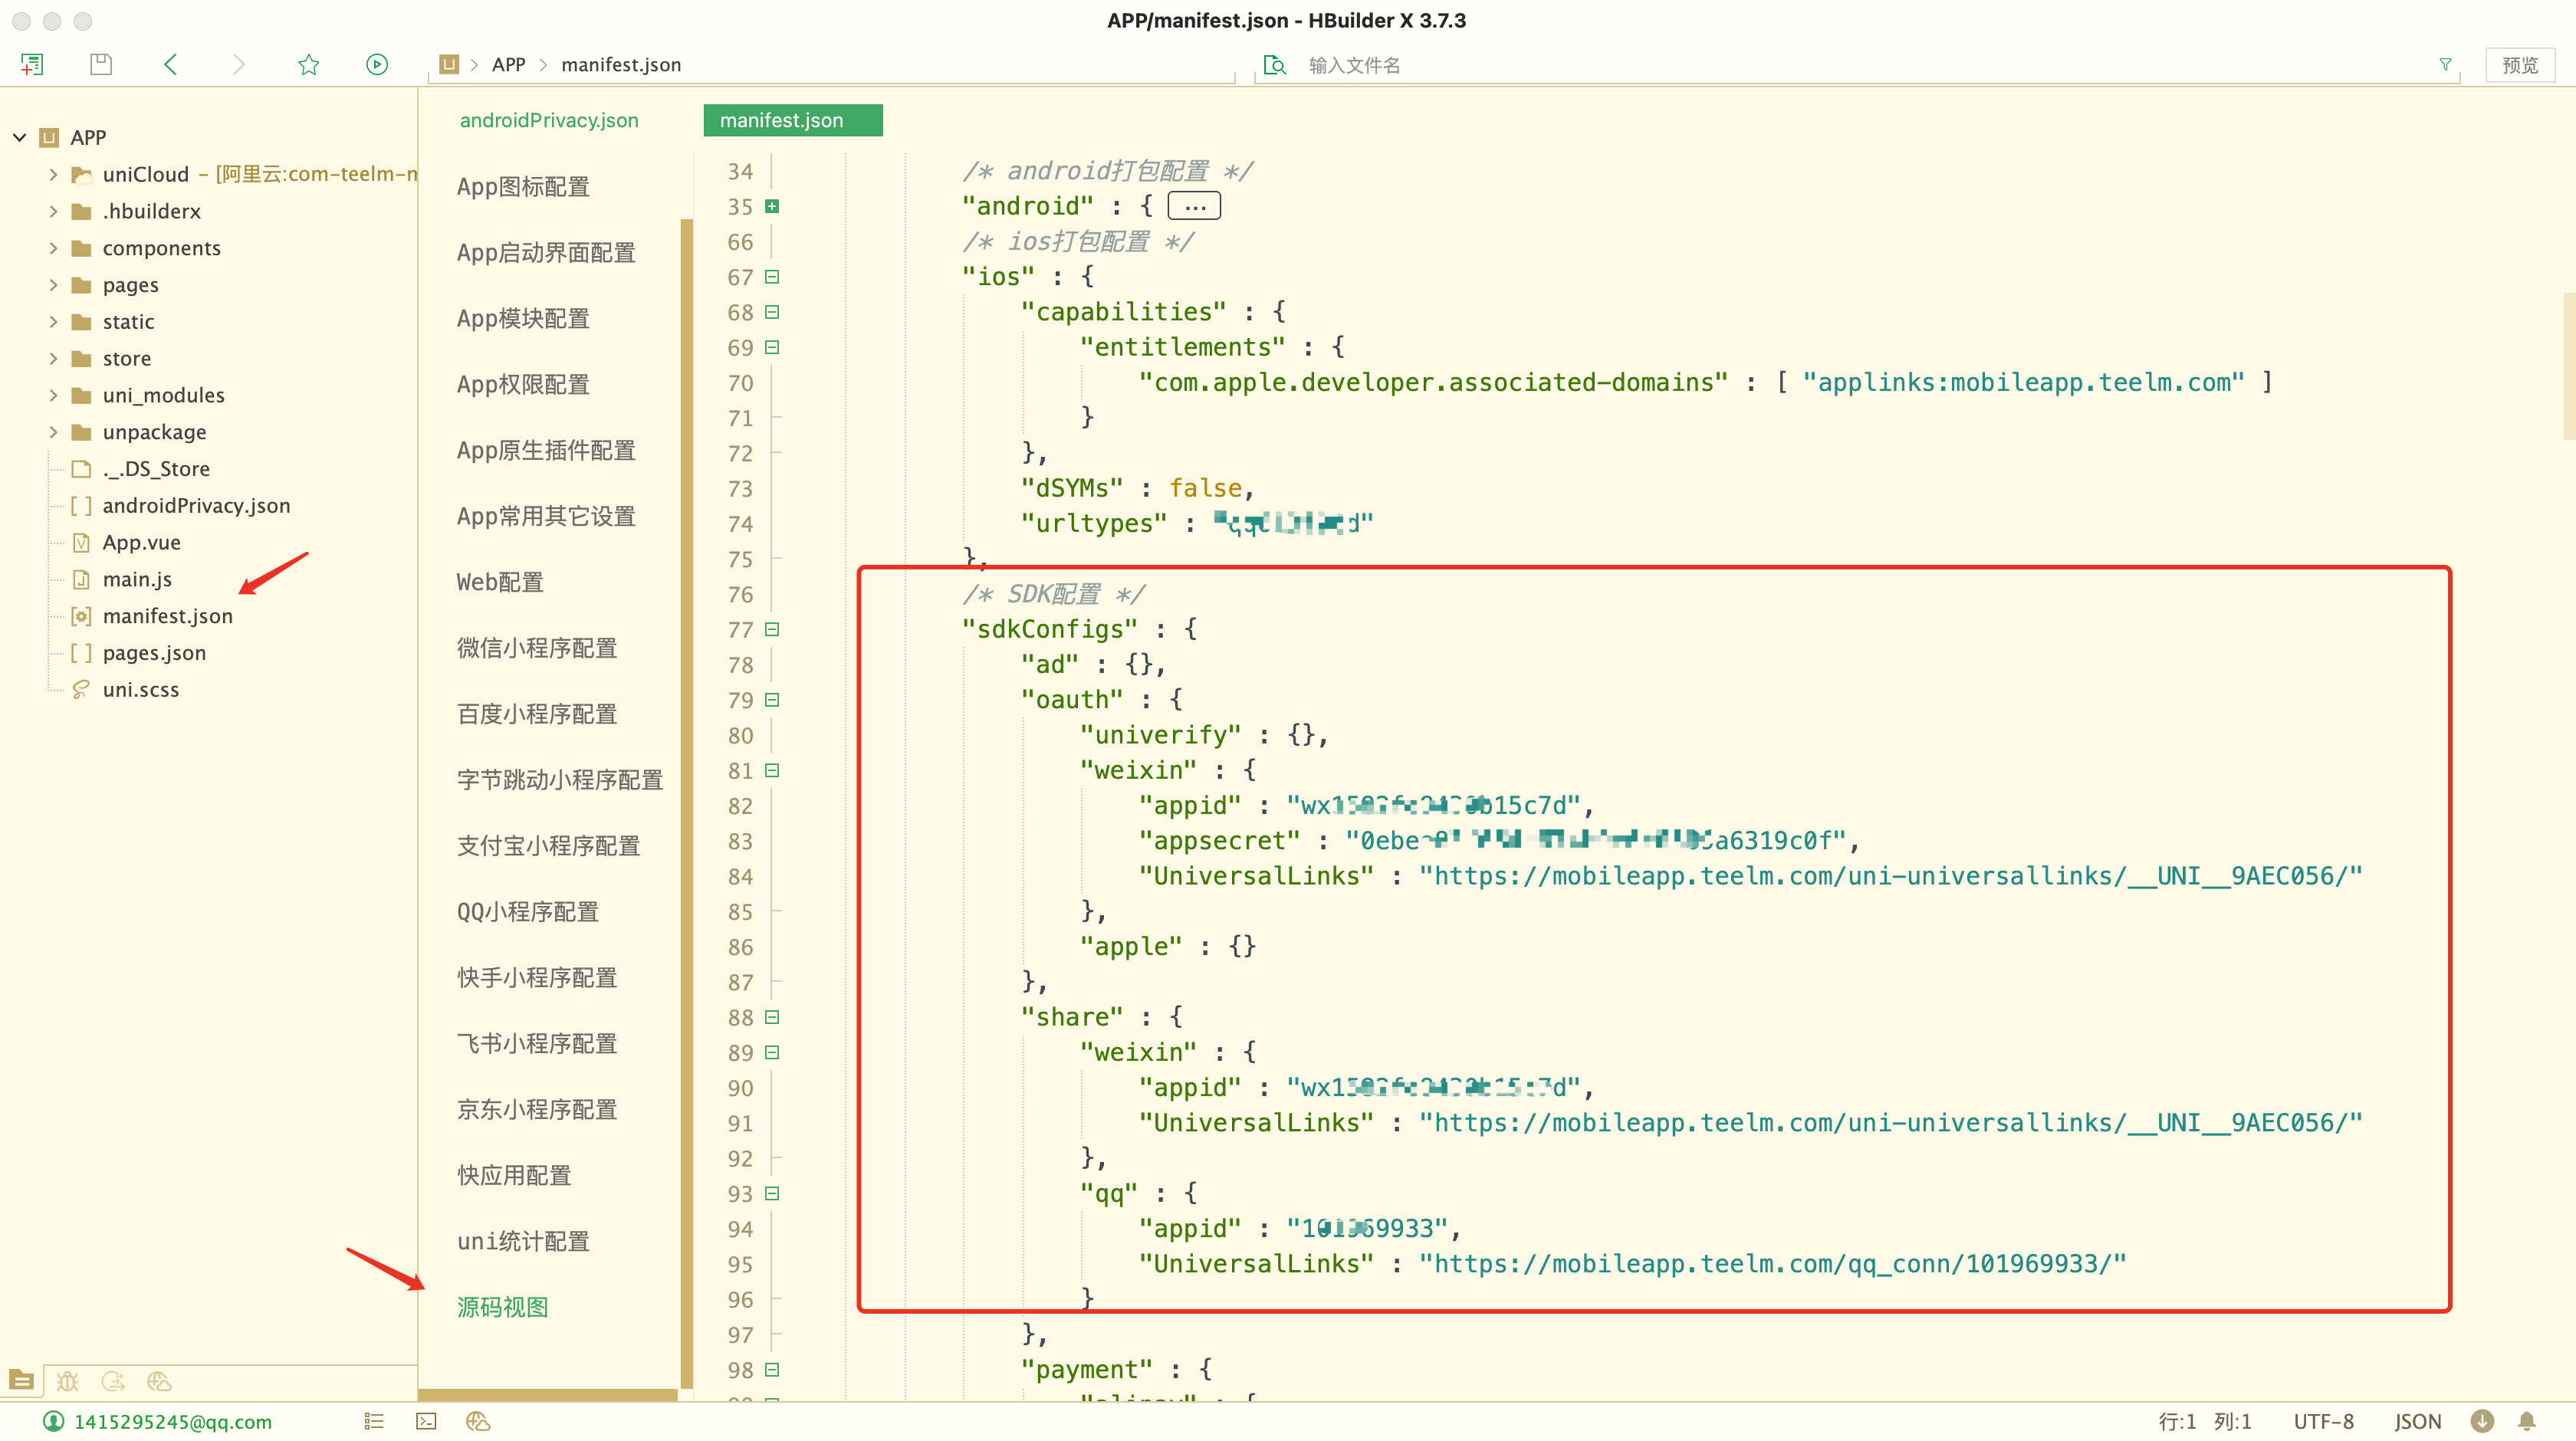Open App模块配置 section
The image size is (2576, 1441).
(x=523, y=319)
